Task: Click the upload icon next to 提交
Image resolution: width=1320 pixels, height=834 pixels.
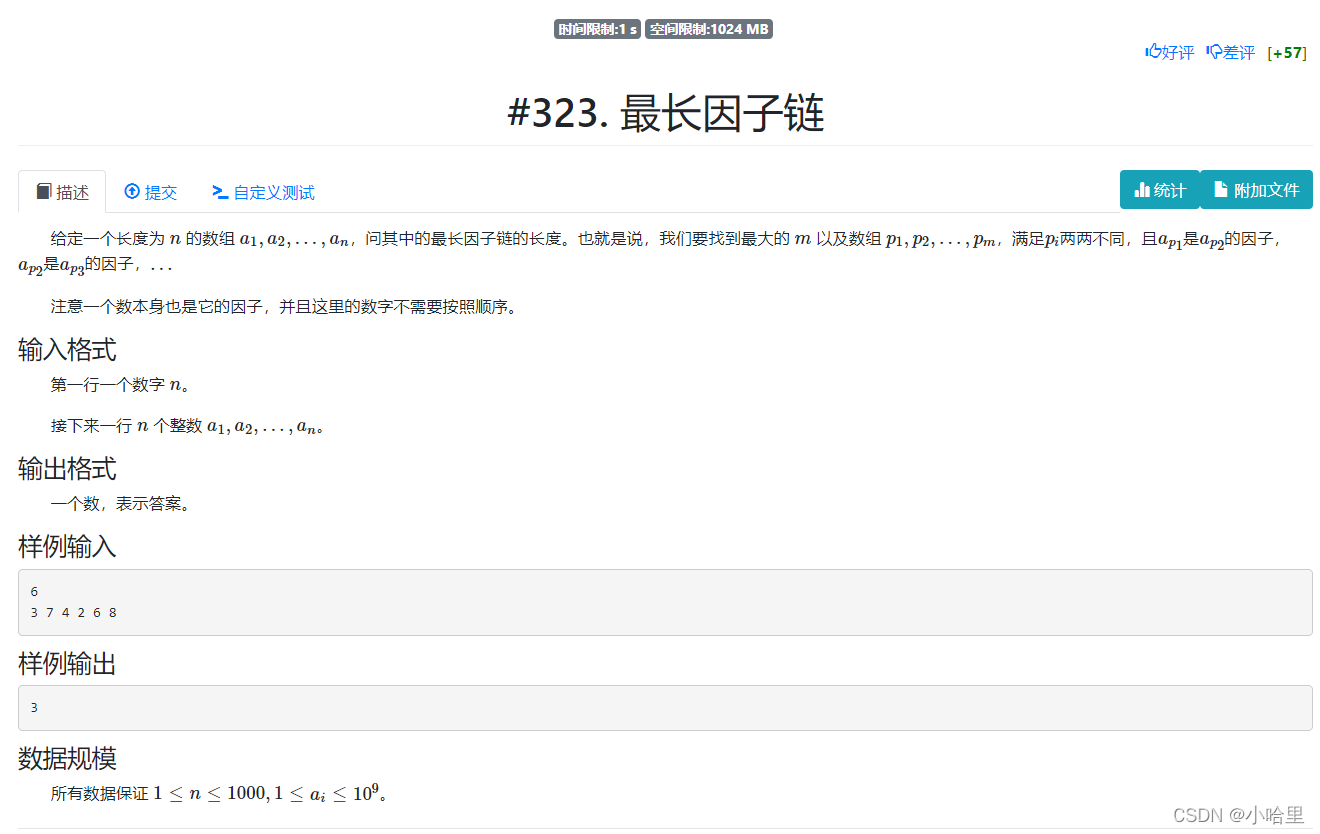Action: click(x=131, y=191)
